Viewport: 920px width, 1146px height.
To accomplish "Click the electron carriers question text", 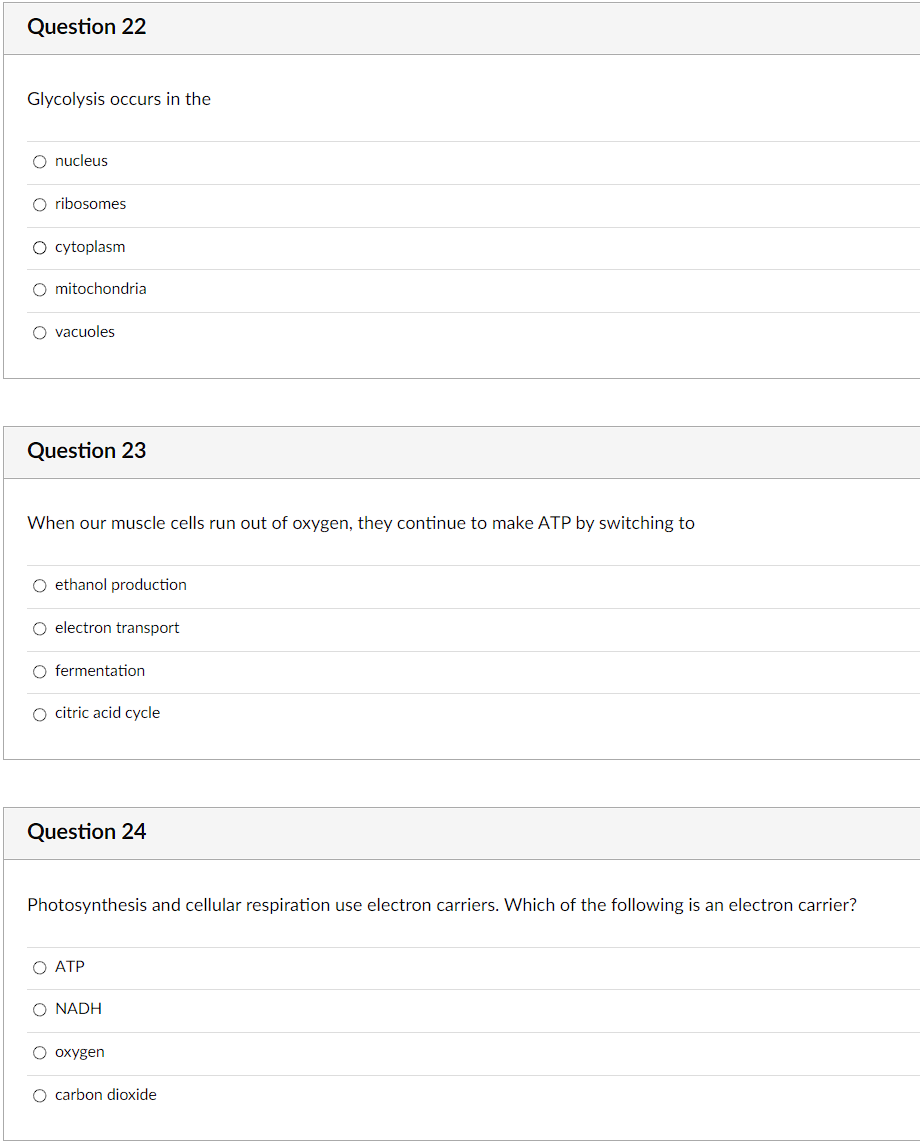I will coord(442,905).
